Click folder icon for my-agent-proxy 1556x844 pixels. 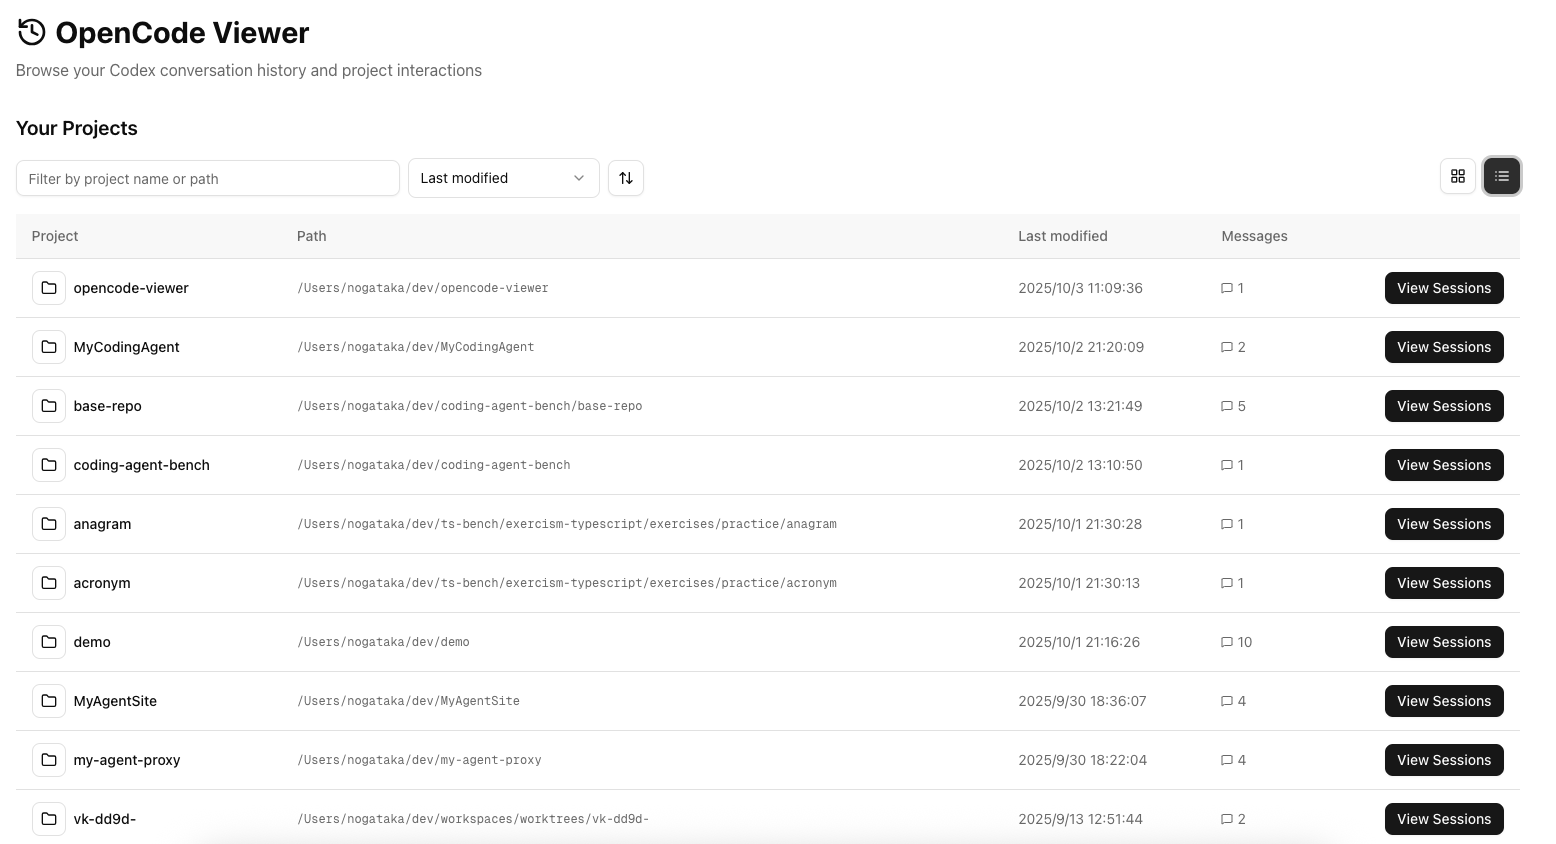49,760
